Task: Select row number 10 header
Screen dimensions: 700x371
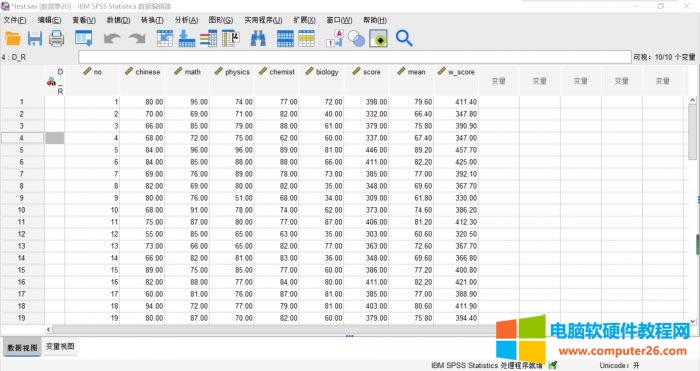Action: (x=22, y=210)
